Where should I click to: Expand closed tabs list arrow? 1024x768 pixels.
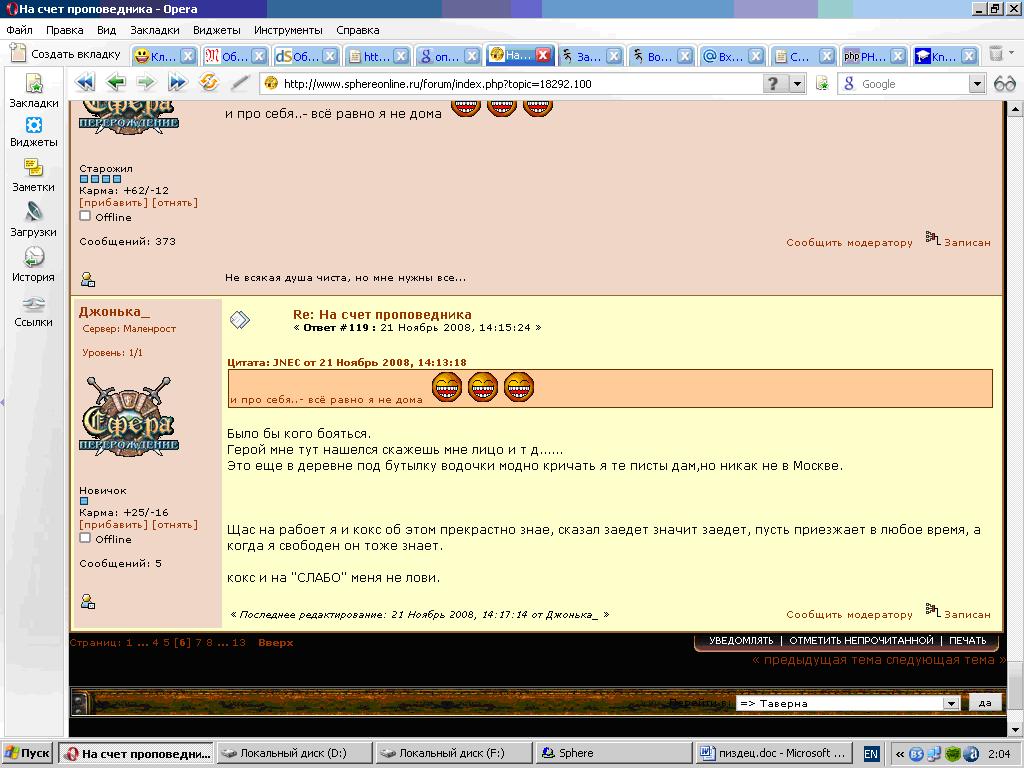(x=1012, y=53)
